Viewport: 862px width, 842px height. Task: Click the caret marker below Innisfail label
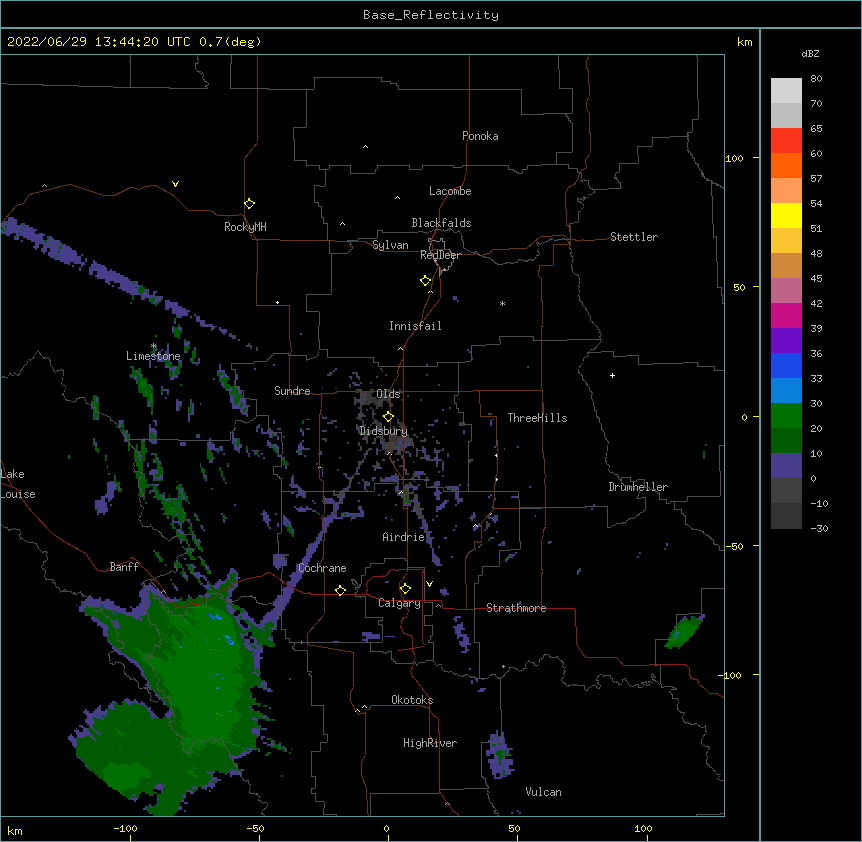click(400, 348)
